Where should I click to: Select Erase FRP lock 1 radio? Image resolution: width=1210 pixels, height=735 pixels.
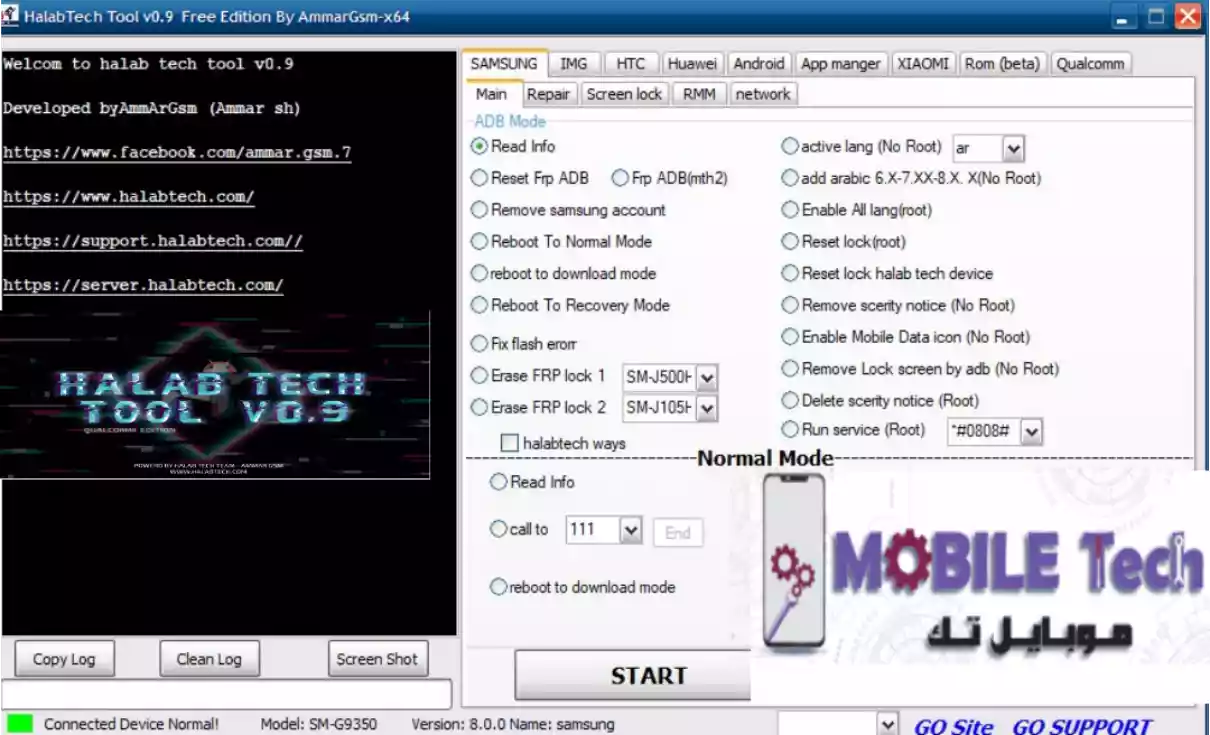(539, 376)
